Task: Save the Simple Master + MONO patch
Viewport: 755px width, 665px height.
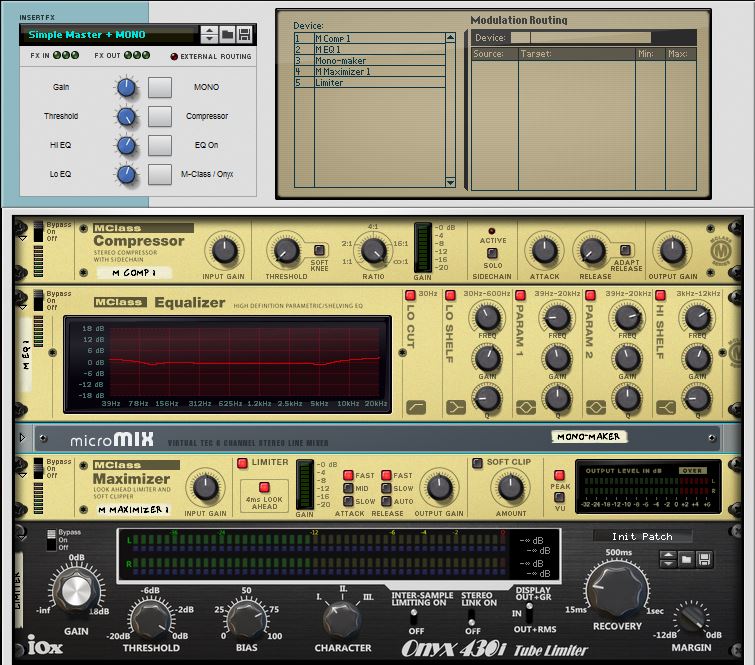Action: (x=244, y=35)
